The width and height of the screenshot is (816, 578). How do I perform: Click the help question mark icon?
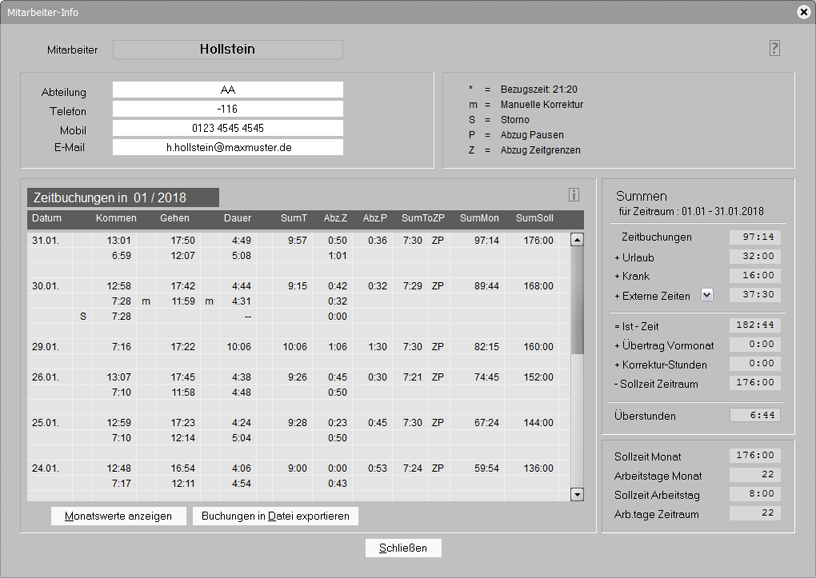774,48
